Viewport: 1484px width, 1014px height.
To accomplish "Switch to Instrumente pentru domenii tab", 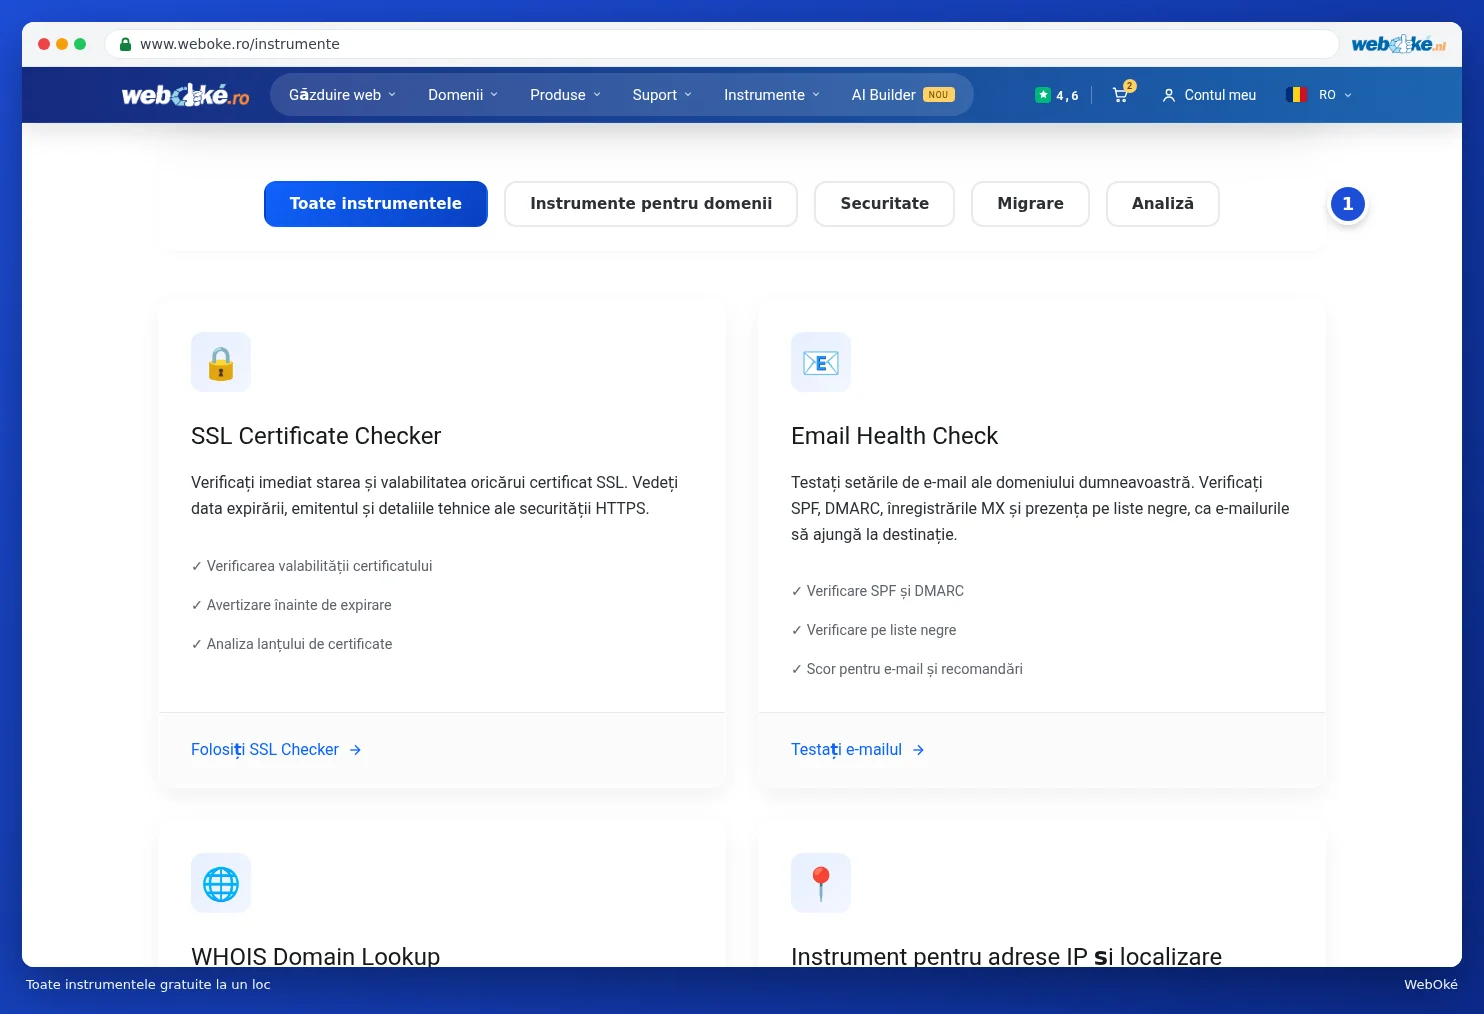I will (651, 204).
